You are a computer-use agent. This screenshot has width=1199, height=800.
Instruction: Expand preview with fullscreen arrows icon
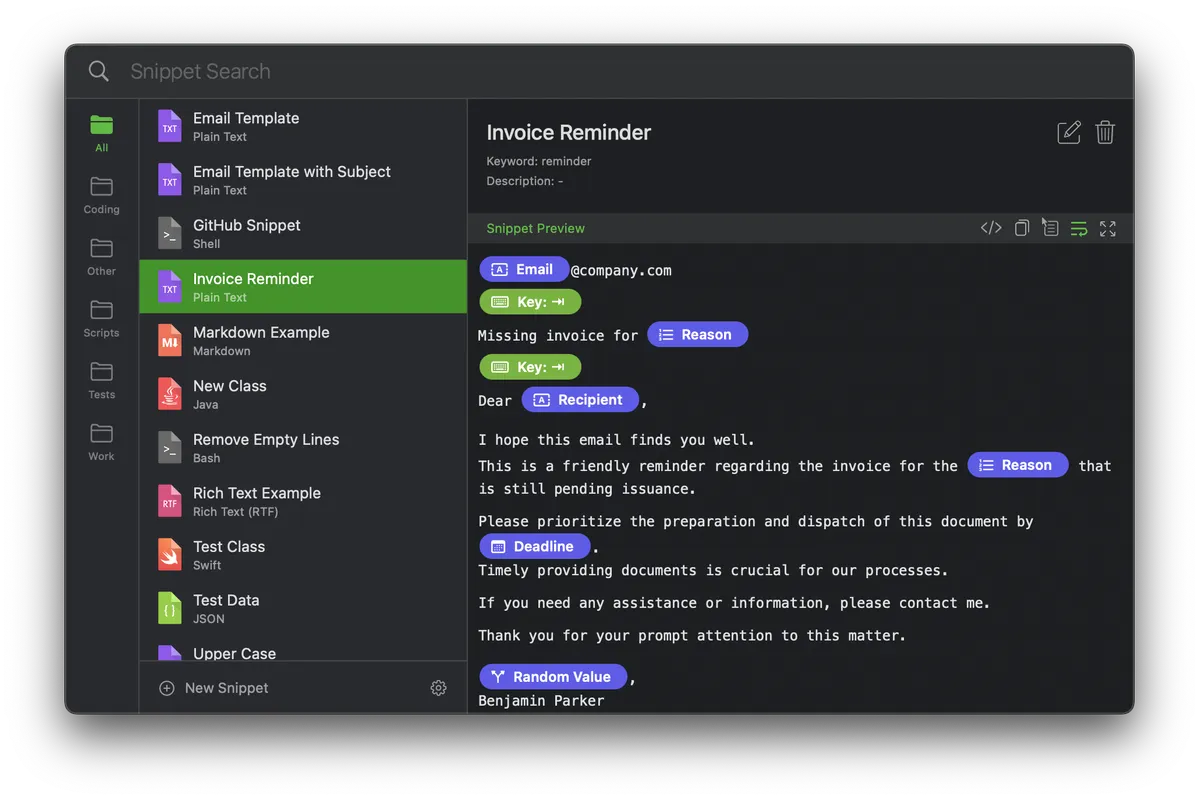pyautogui.click(x=1108, y=228)
